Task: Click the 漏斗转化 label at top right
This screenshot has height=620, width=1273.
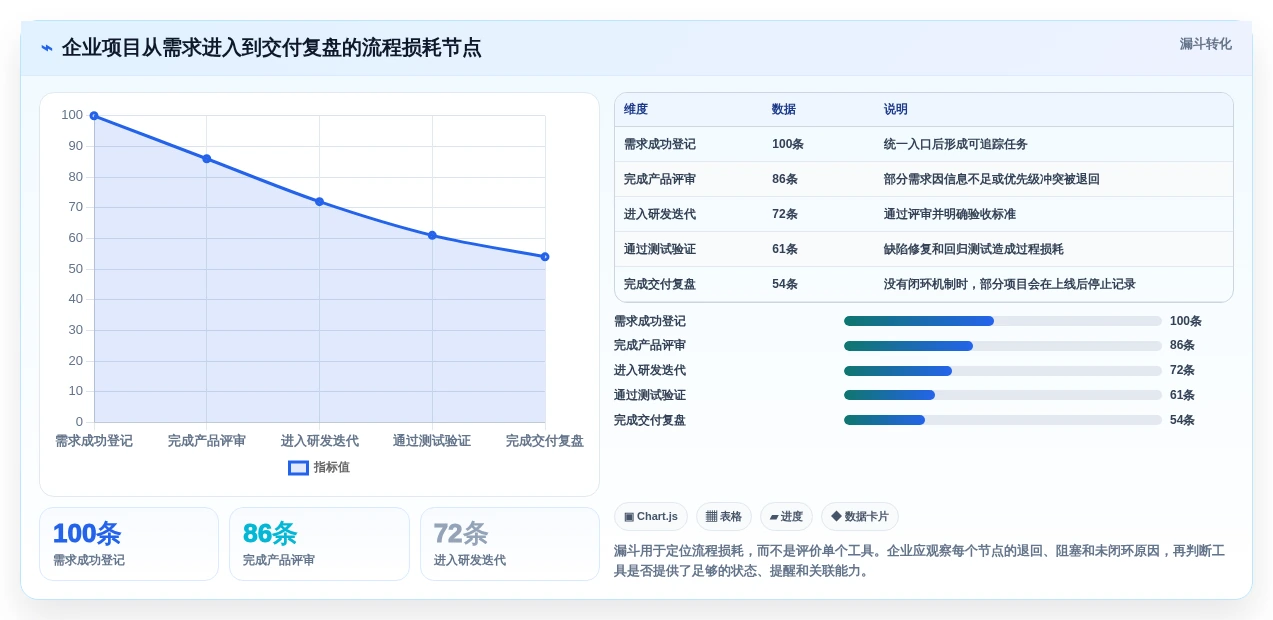Action: click(x=1205, y=44)
